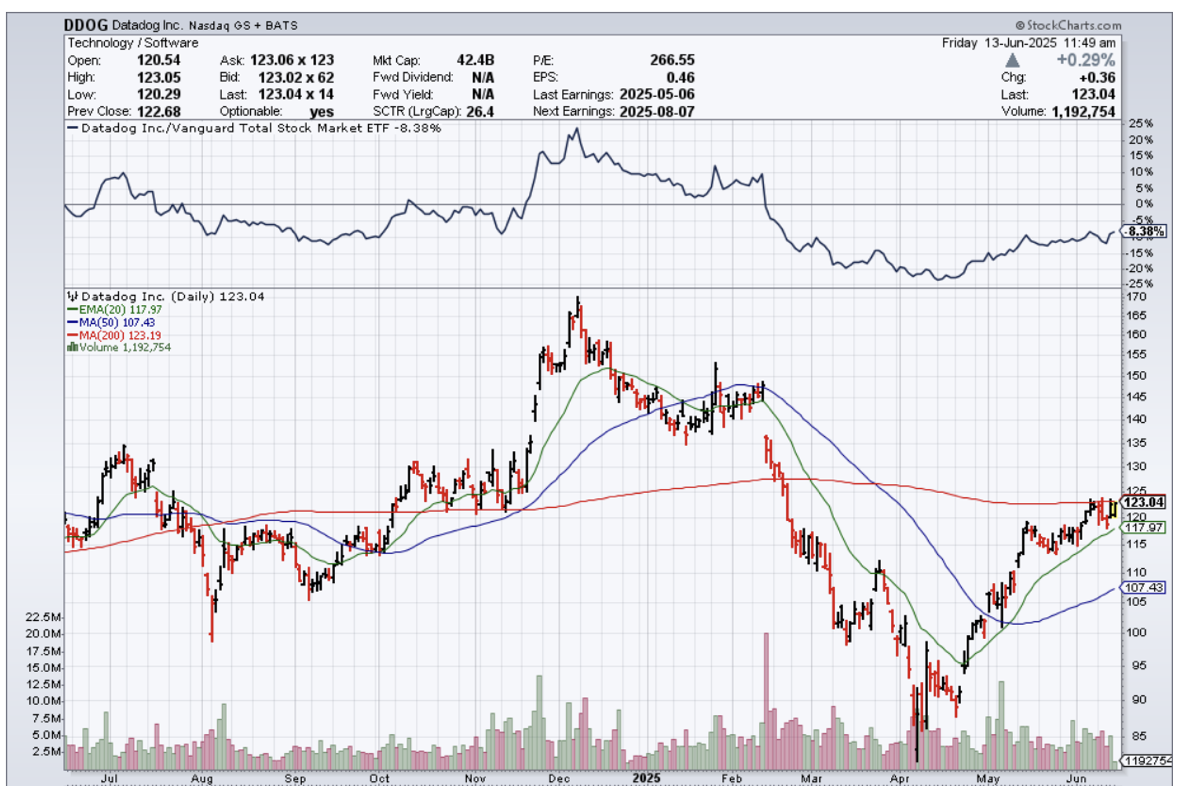Click the 2025 year marker on time axis
The height and width of the screenshot is (800, 1178).
click(645, 776)
